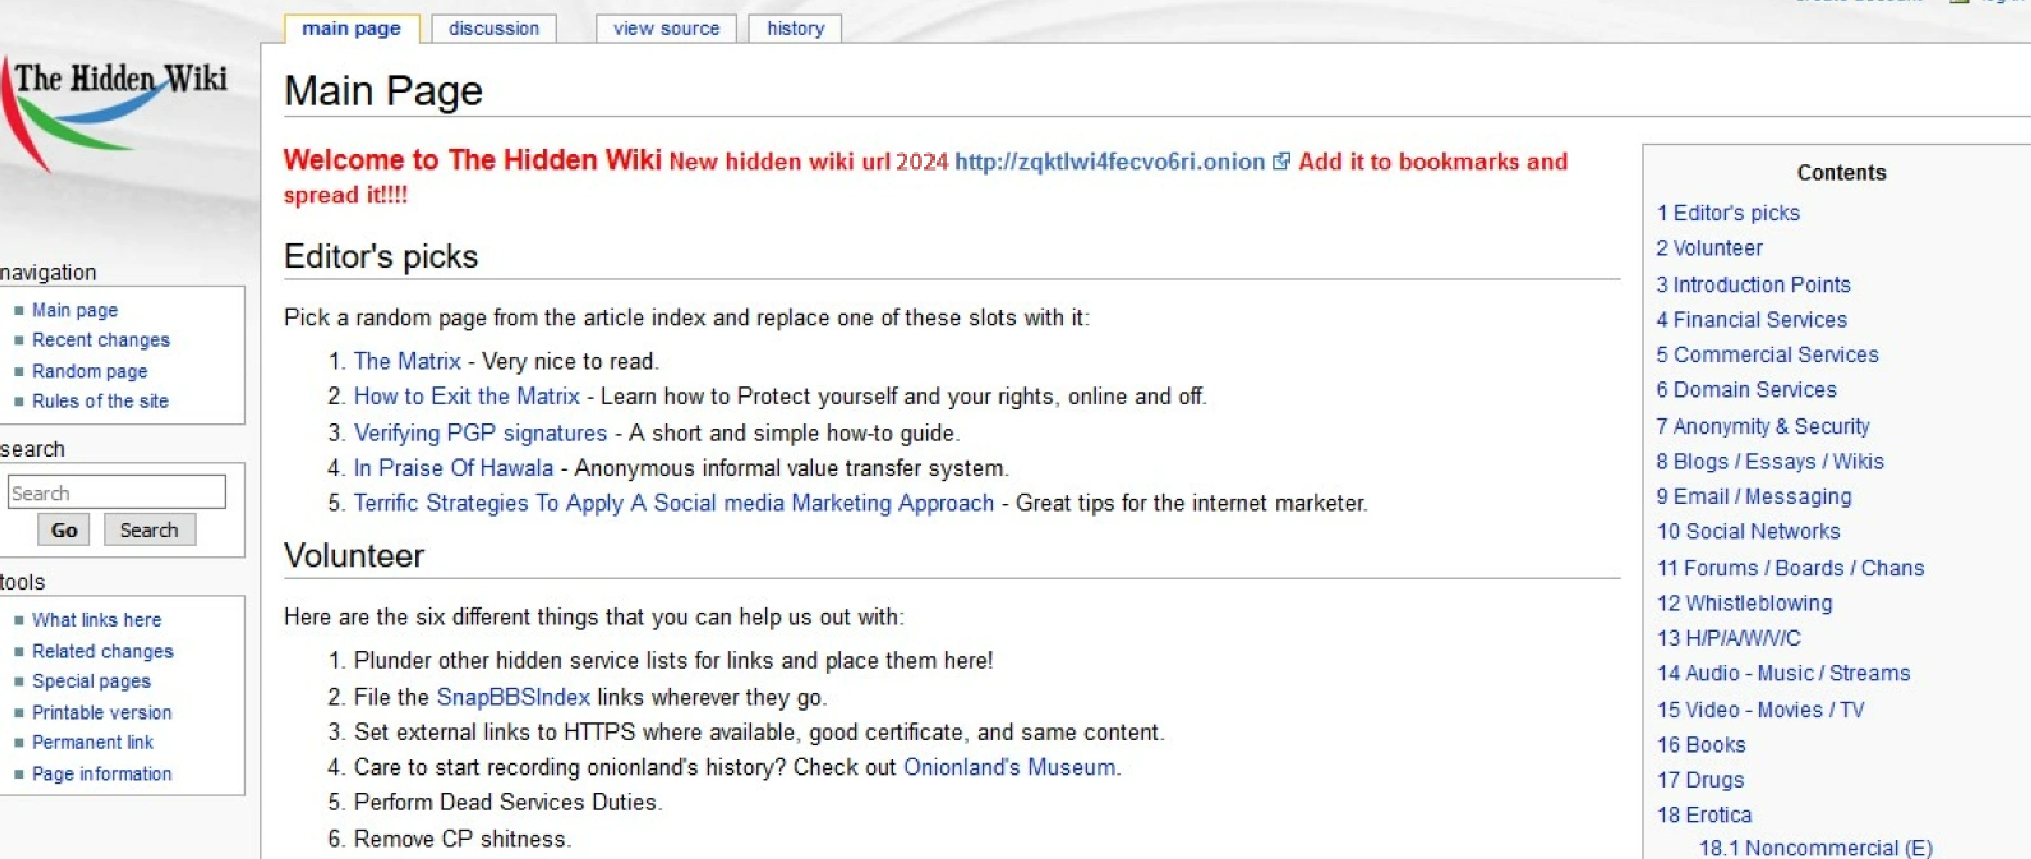Open the view source tab

coord(666,28)
